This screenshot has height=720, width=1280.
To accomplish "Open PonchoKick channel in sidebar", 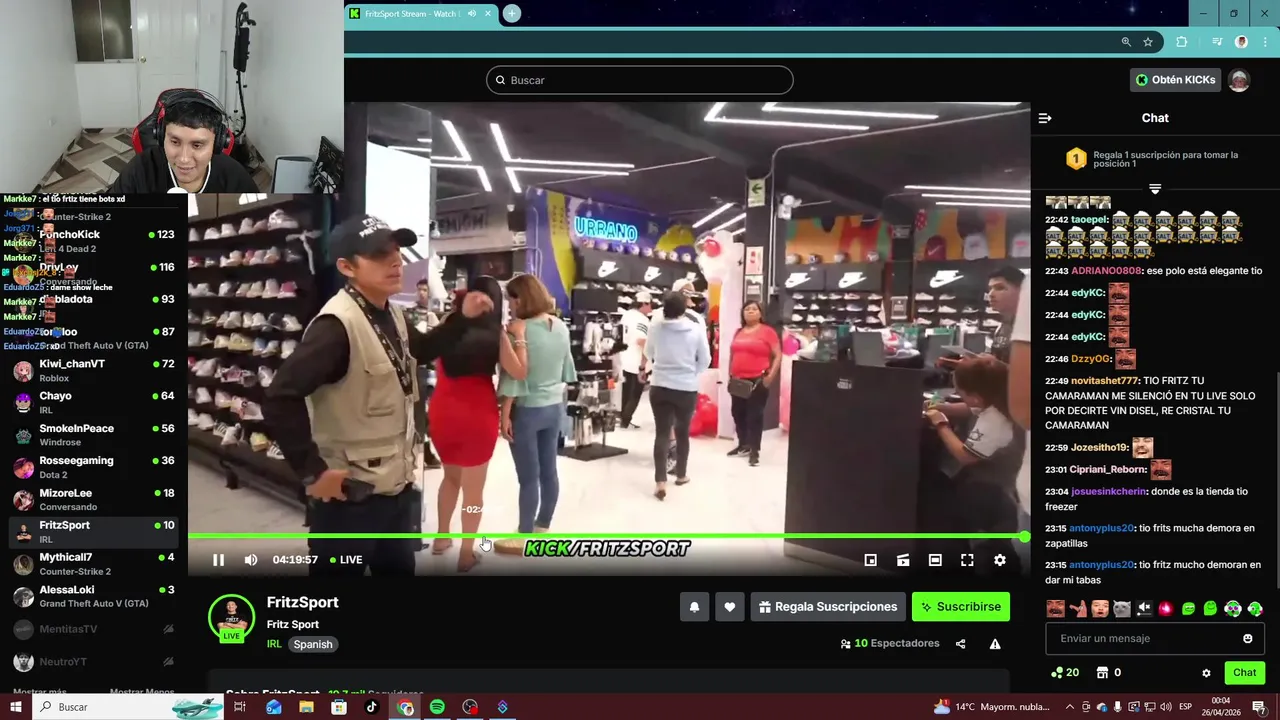I will click(94, 241).
